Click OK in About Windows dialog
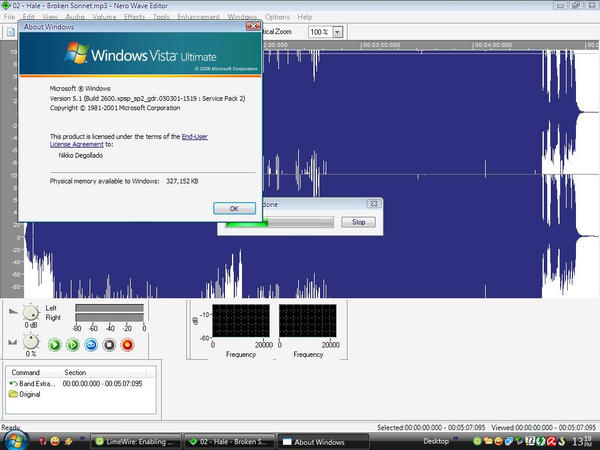Viewport: 600px width, 450px height. [234, 209]
